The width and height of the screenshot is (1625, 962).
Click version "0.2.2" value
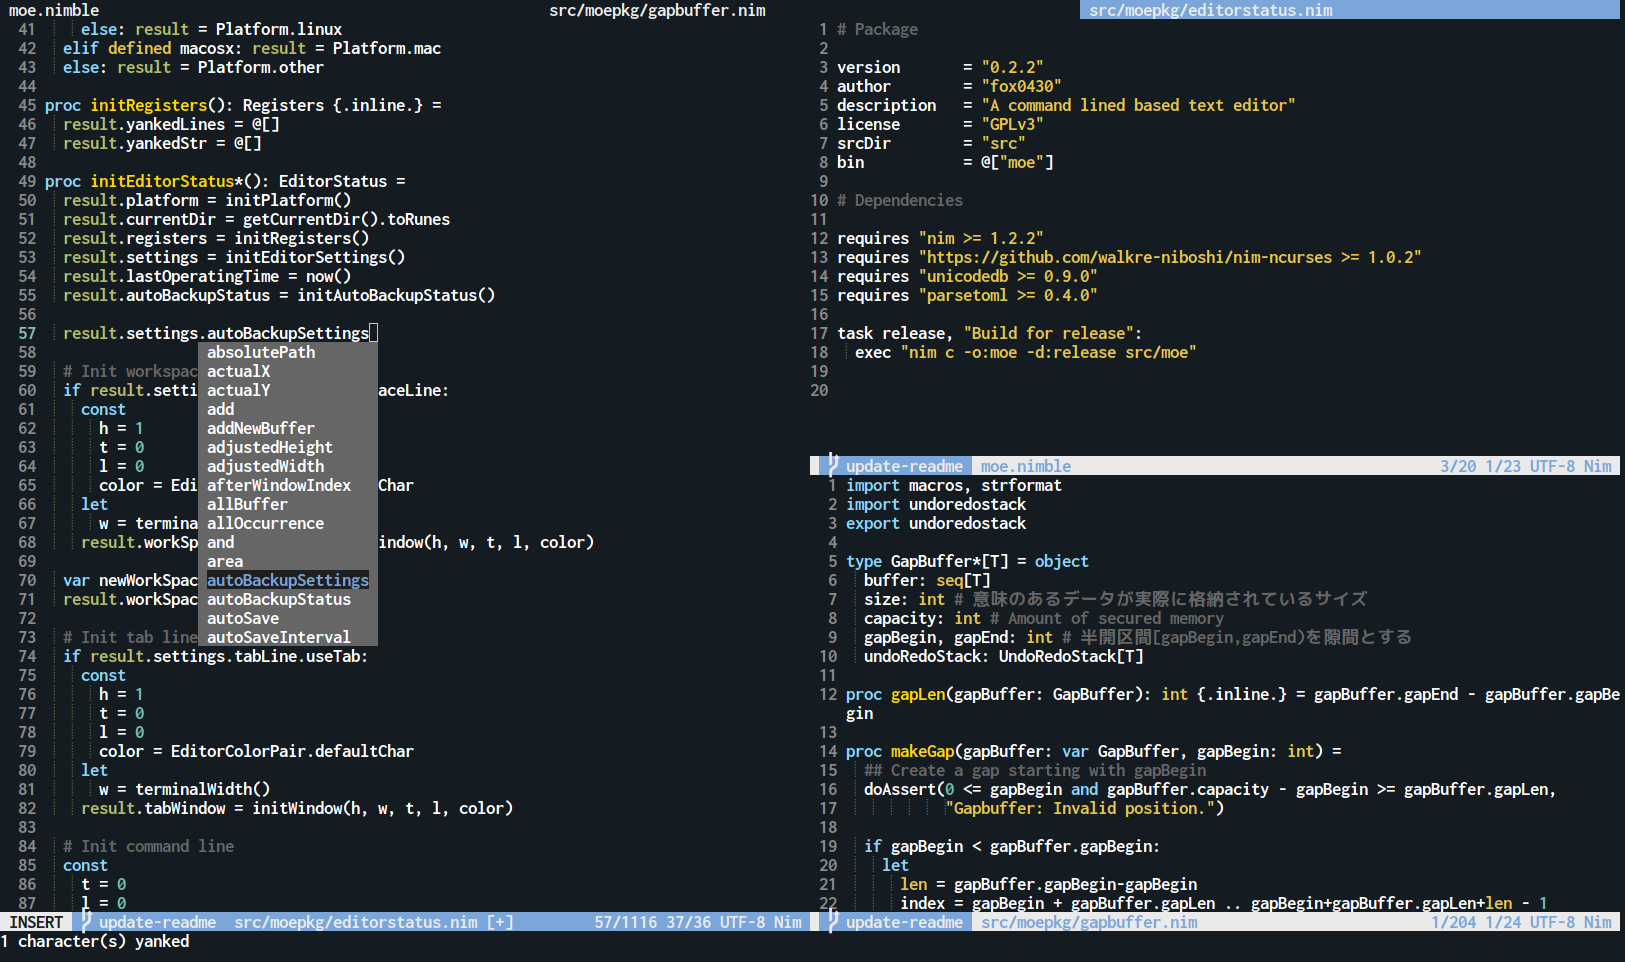(x=1012, y=67)
